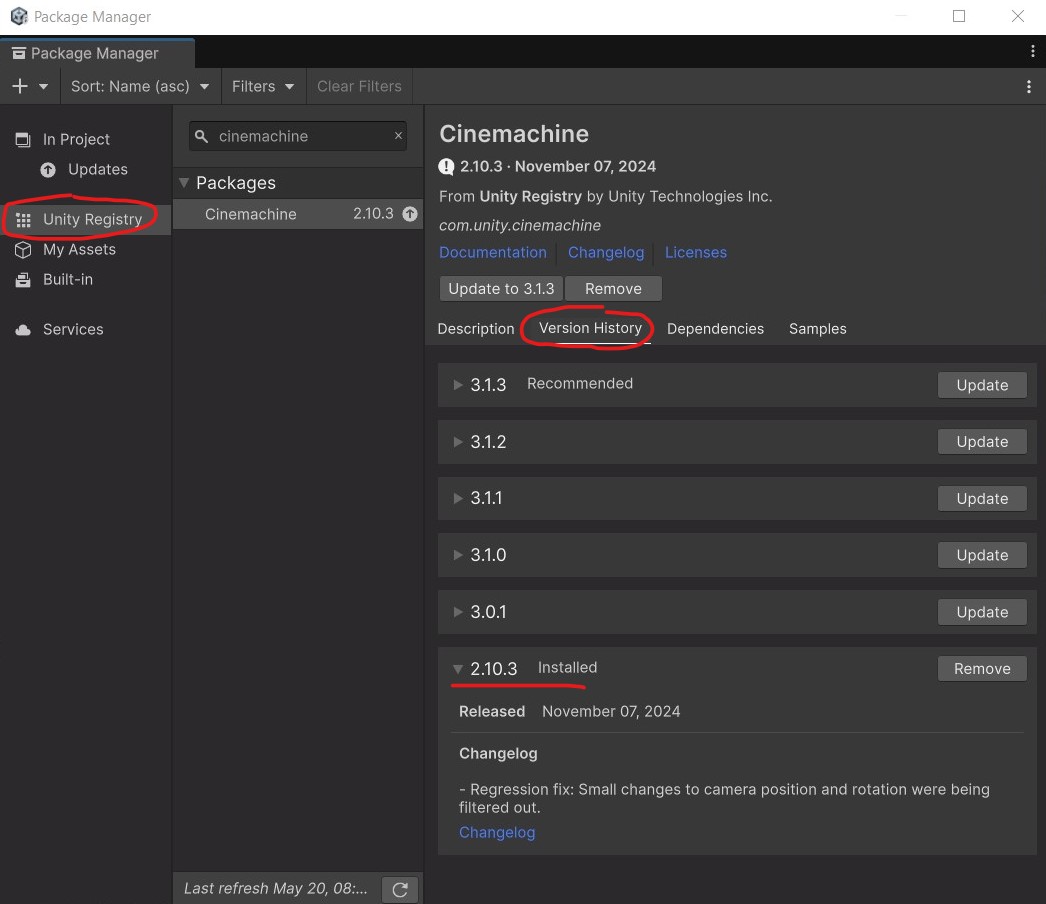Click Update for version 3.1.1
The height and width of the screenshot is (904, 1046).
point(982,498)
